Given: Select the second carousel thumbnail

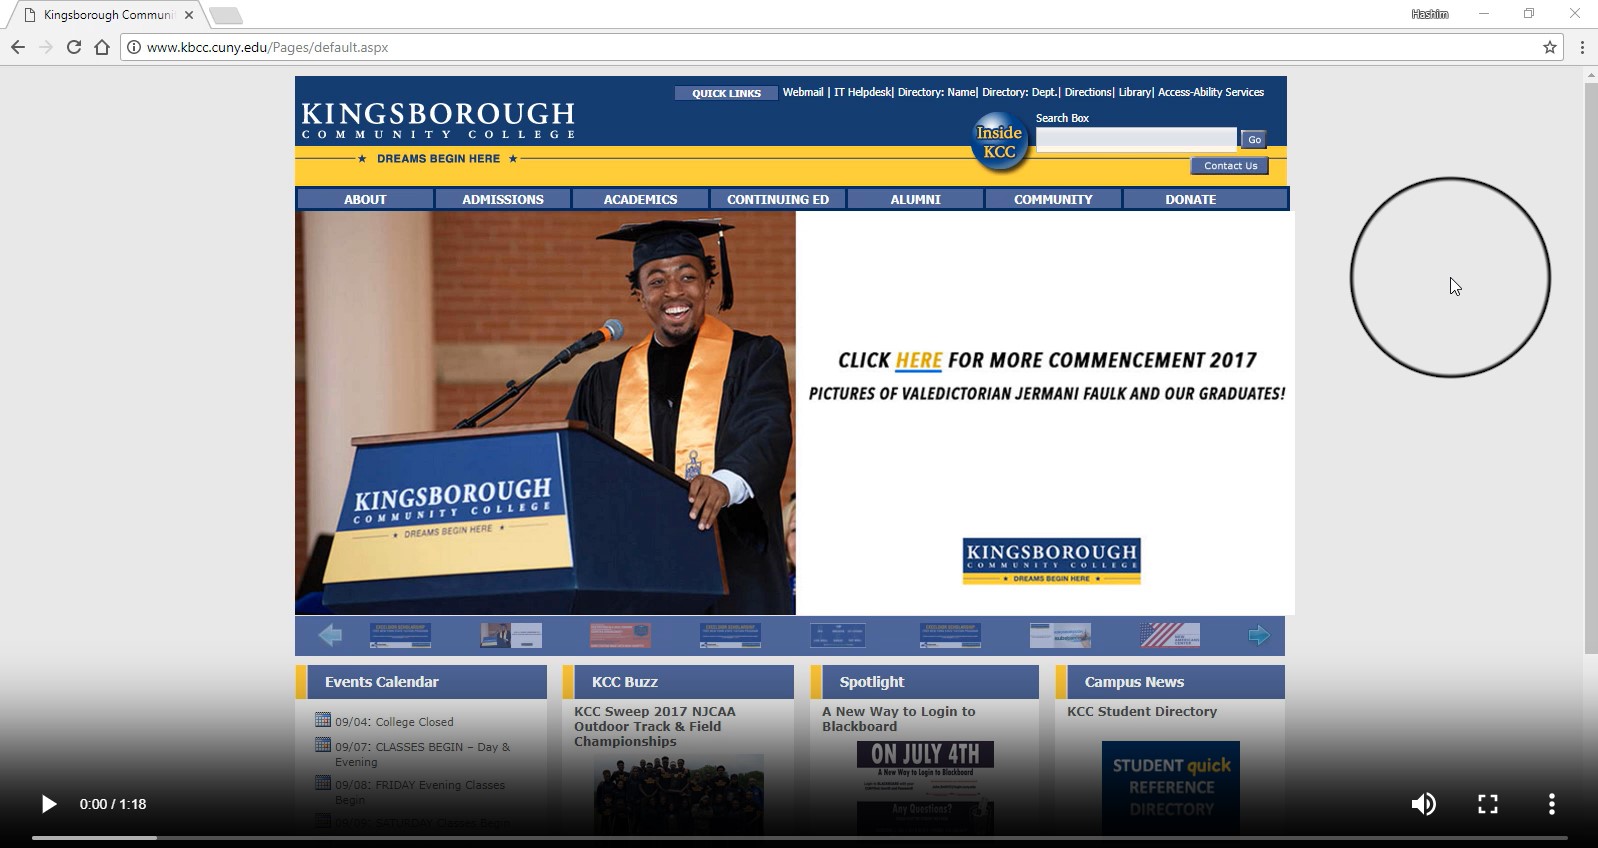Looking at the screenshot, I should click(511, 635).
